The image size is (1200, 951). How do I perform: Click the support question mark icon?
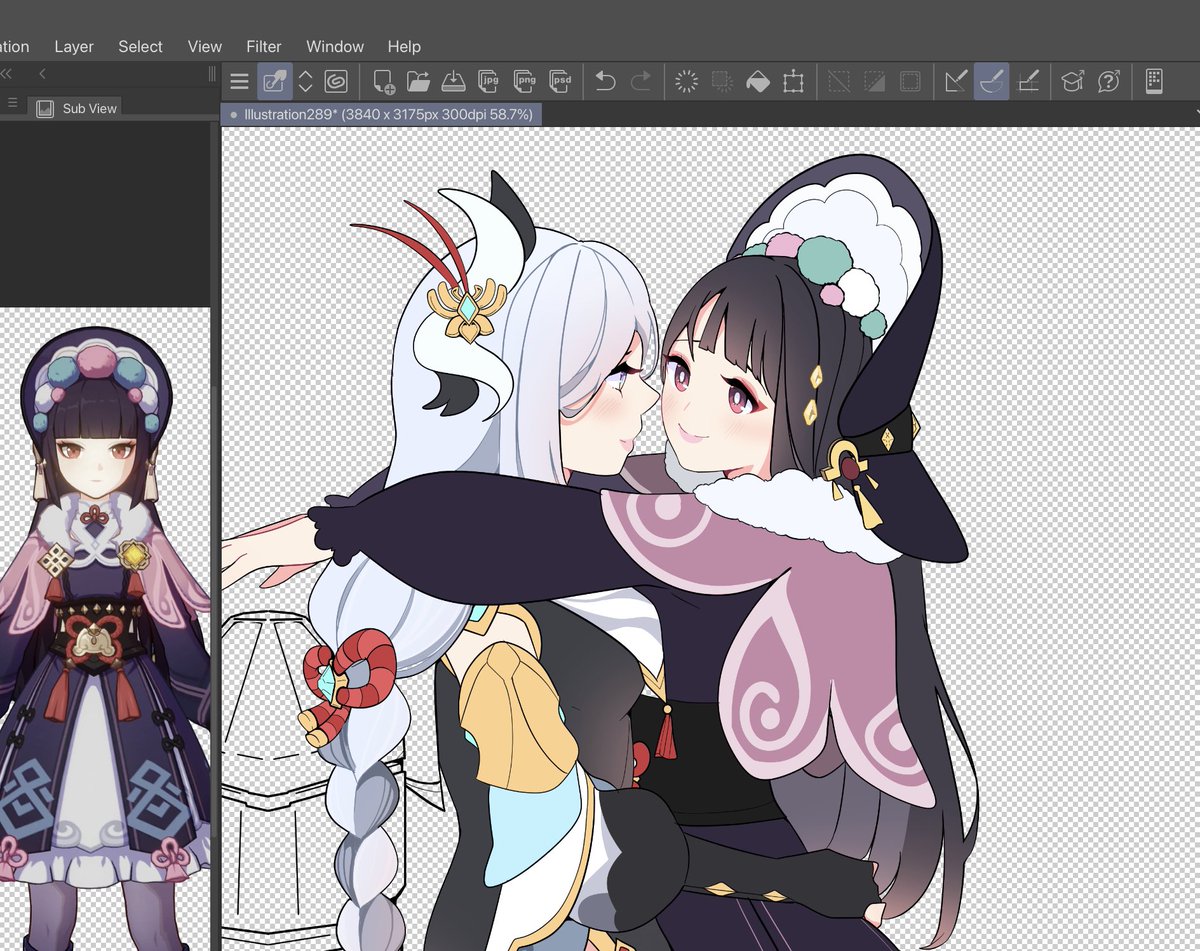[1108, 82]
